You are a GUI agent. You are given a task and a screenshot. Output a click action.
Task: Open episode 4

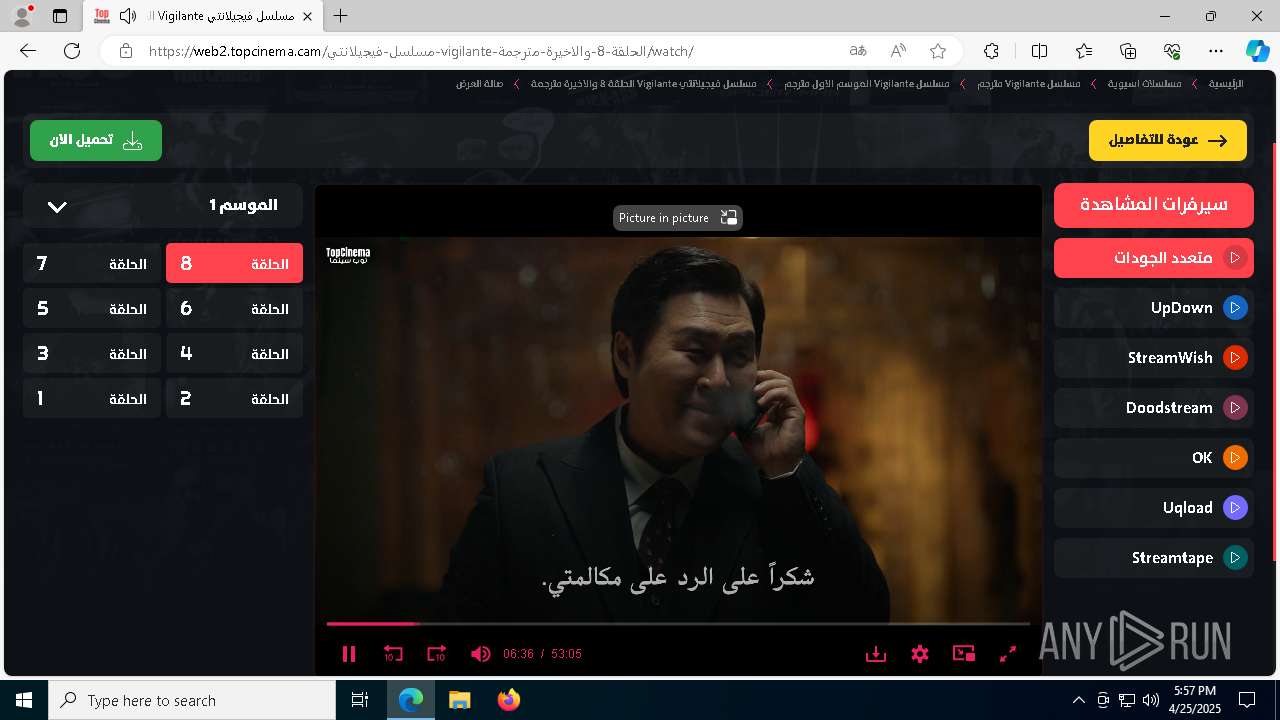[x=234, y=354]
